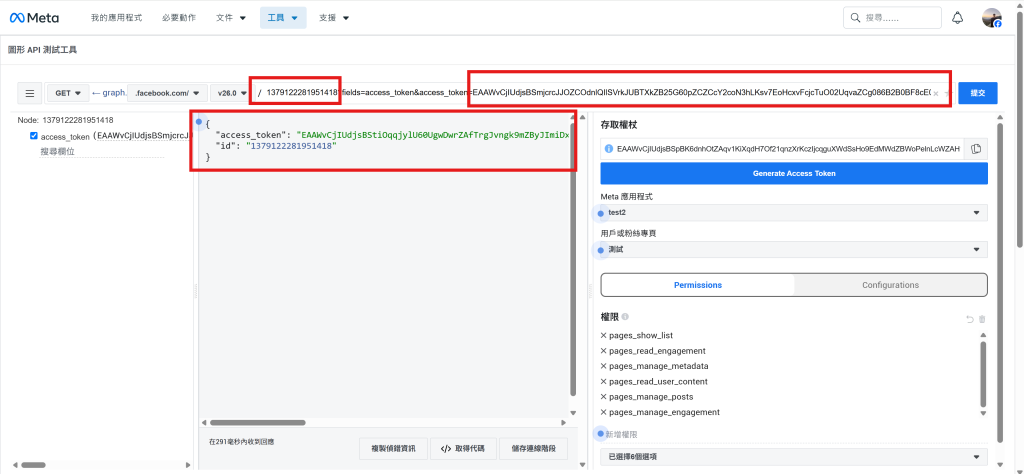This screenshot has height=474, width=1024.
Task: Go to 我的應用程式
Action: (116, 18)
